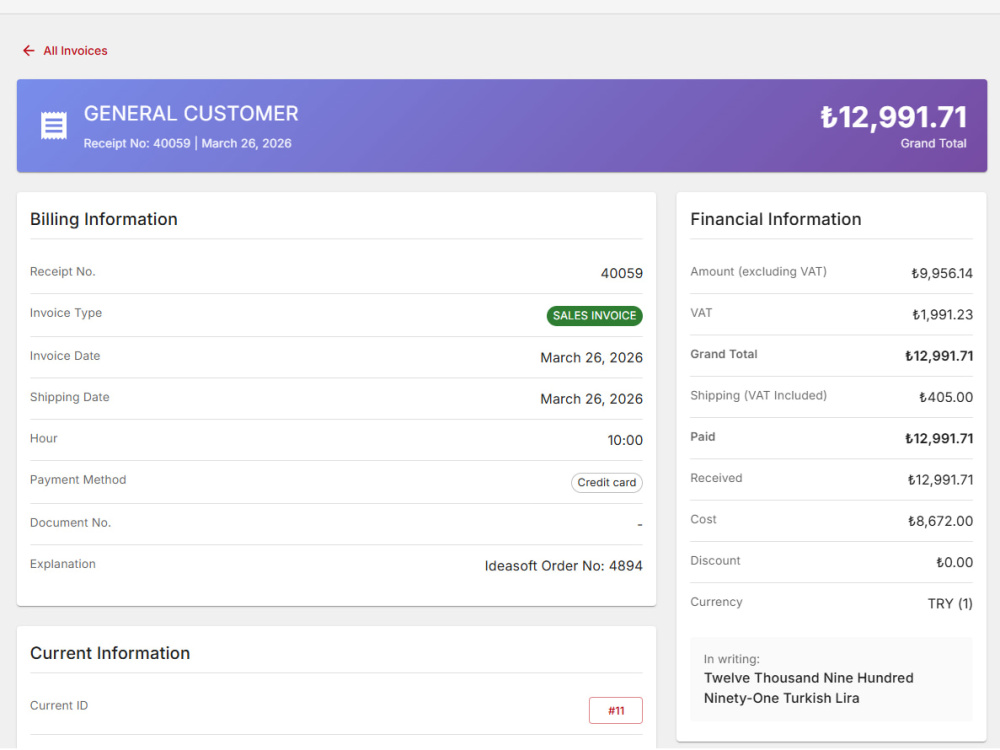The width and height of the screenshot is (1000, 750).
Task: Click the receipt icon in header banner
Action: [x=54, y=125]
